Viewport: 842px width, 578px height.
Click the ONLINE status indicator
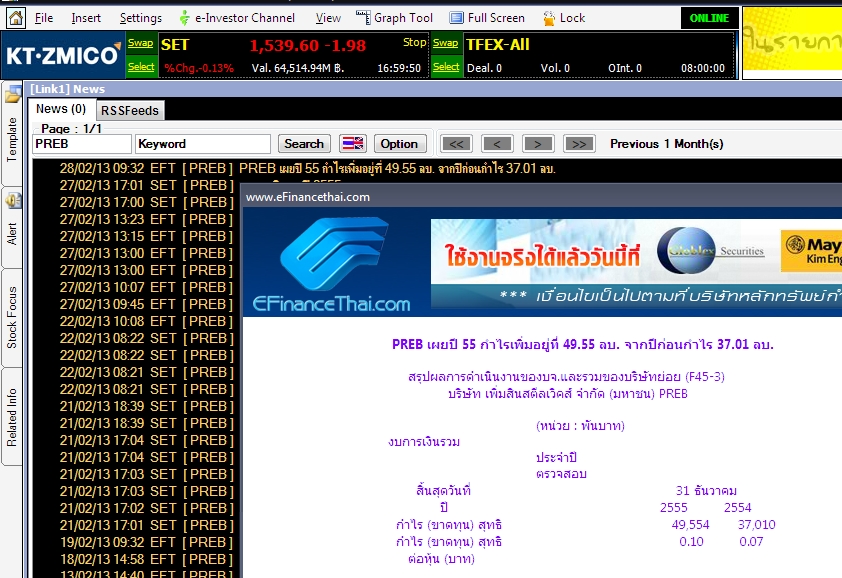point(709,18)
